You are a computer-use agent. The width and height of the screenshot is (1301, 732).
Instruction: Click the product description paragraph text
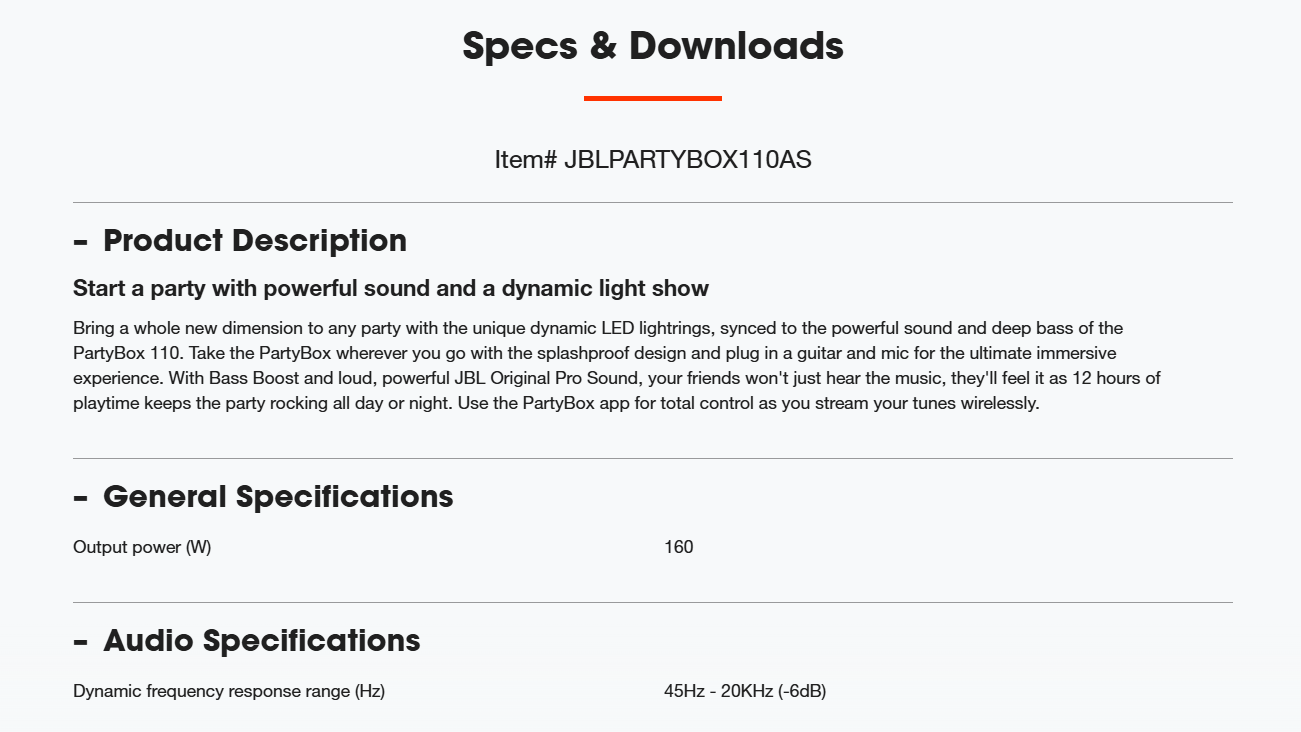[616, 366]
